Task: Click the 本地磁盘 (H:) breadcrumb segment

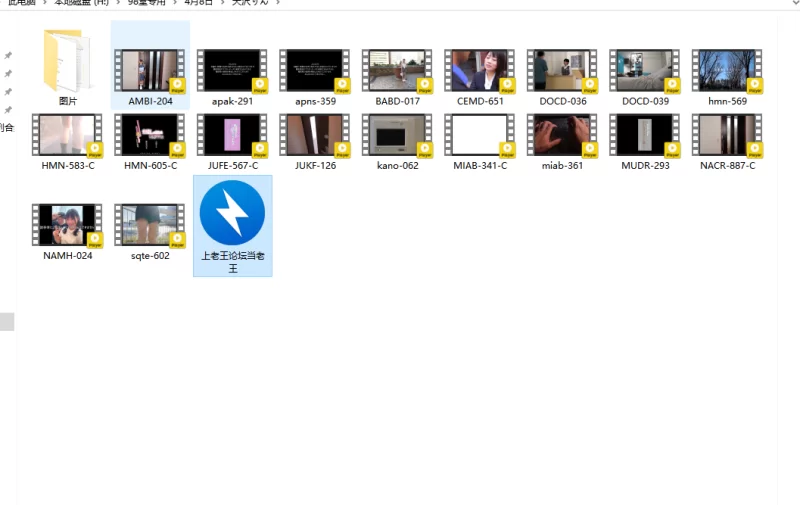Action: tap(80, 3)
